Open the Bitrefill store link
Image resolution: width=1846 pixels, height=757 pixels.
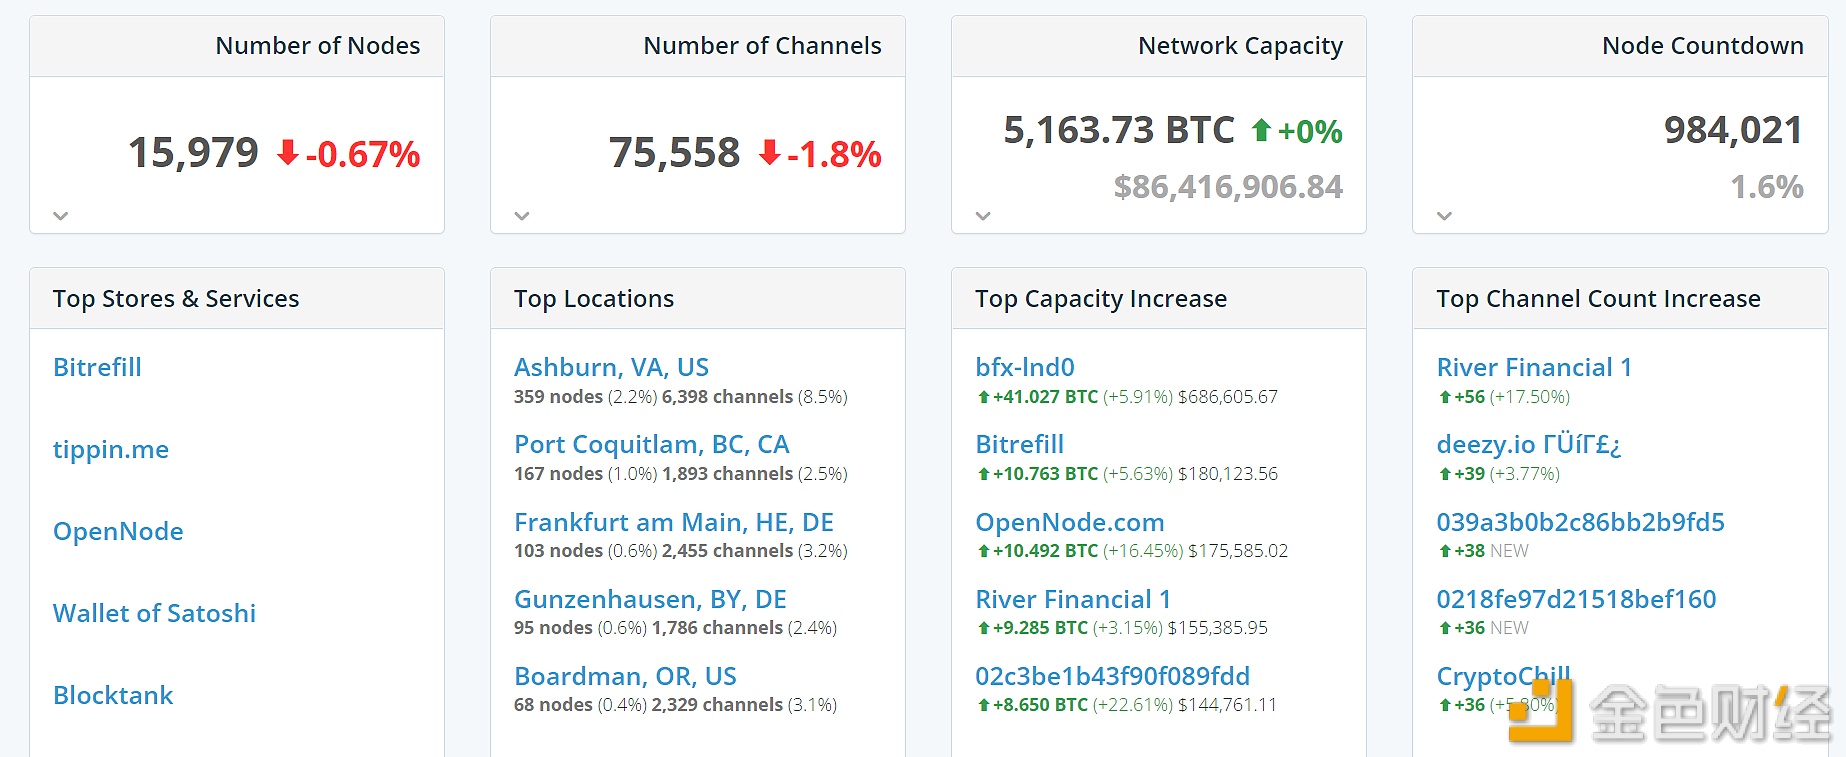[97, 367]
